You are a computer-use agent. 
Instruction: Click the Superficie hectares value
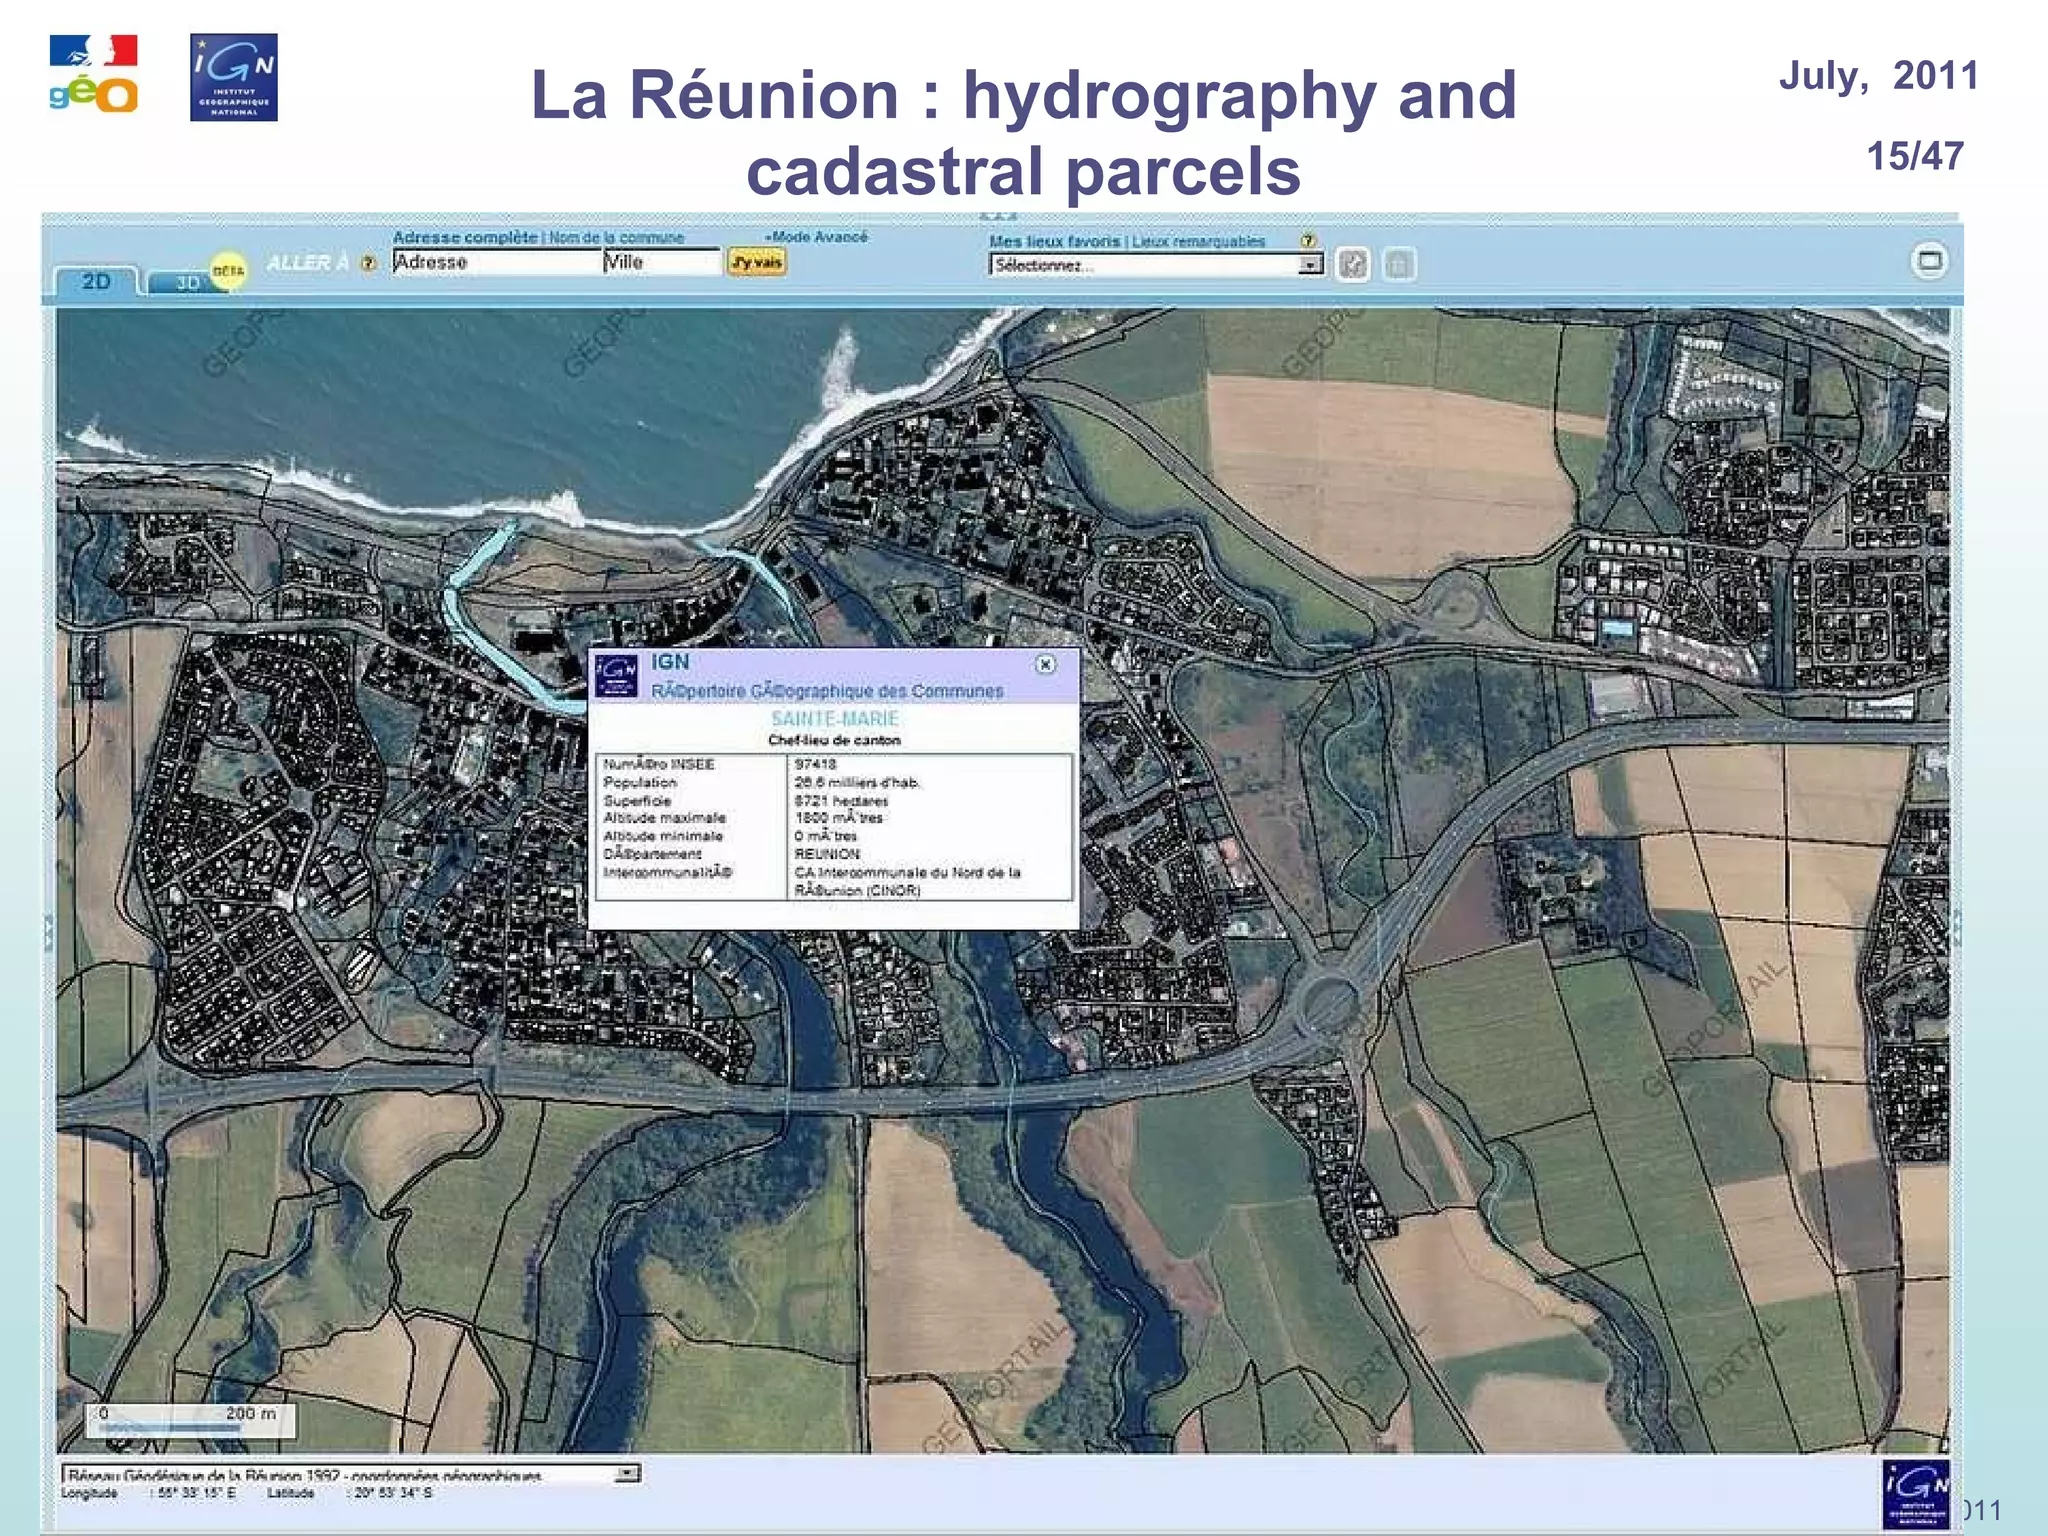tap(841, 801)
